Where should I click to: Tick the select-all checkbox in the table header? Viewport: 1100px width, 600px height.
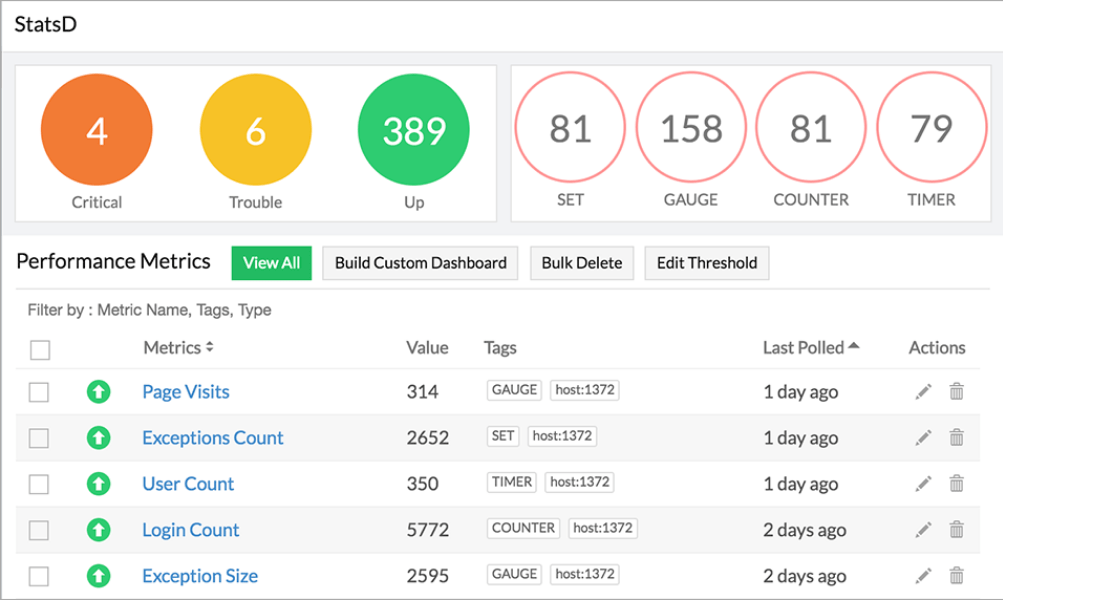[x=40, y=349]
